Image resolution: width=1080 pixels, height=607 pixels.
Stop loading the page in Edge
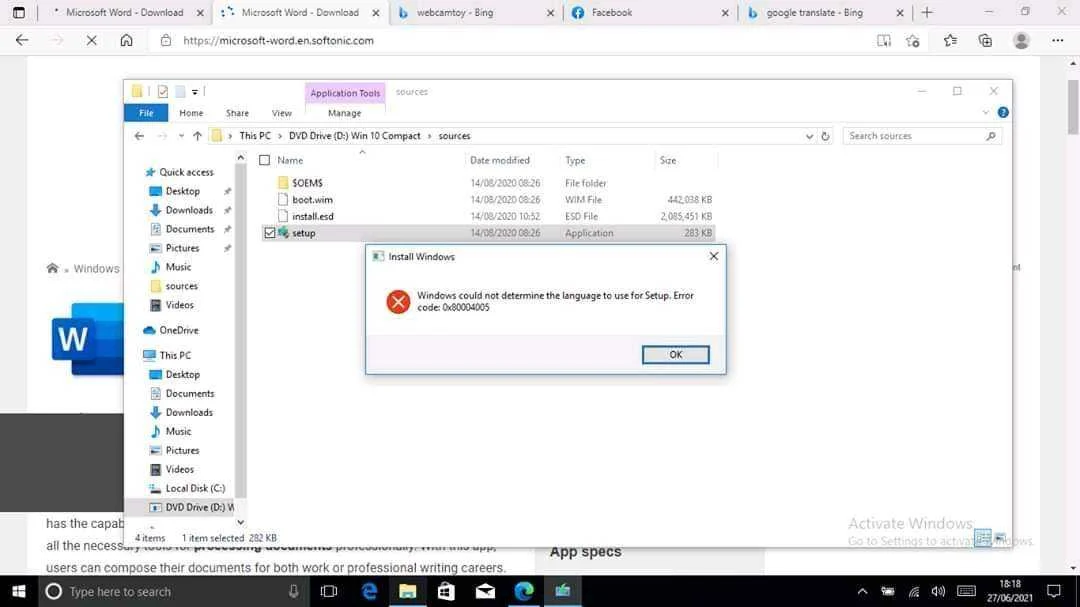tap(91, 41)
